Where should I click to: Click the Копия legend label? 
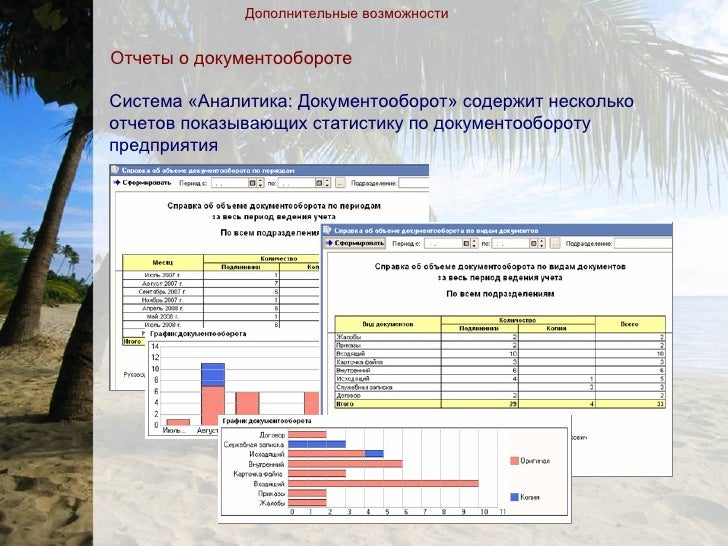pyautogui.click(x=530, y=497)
